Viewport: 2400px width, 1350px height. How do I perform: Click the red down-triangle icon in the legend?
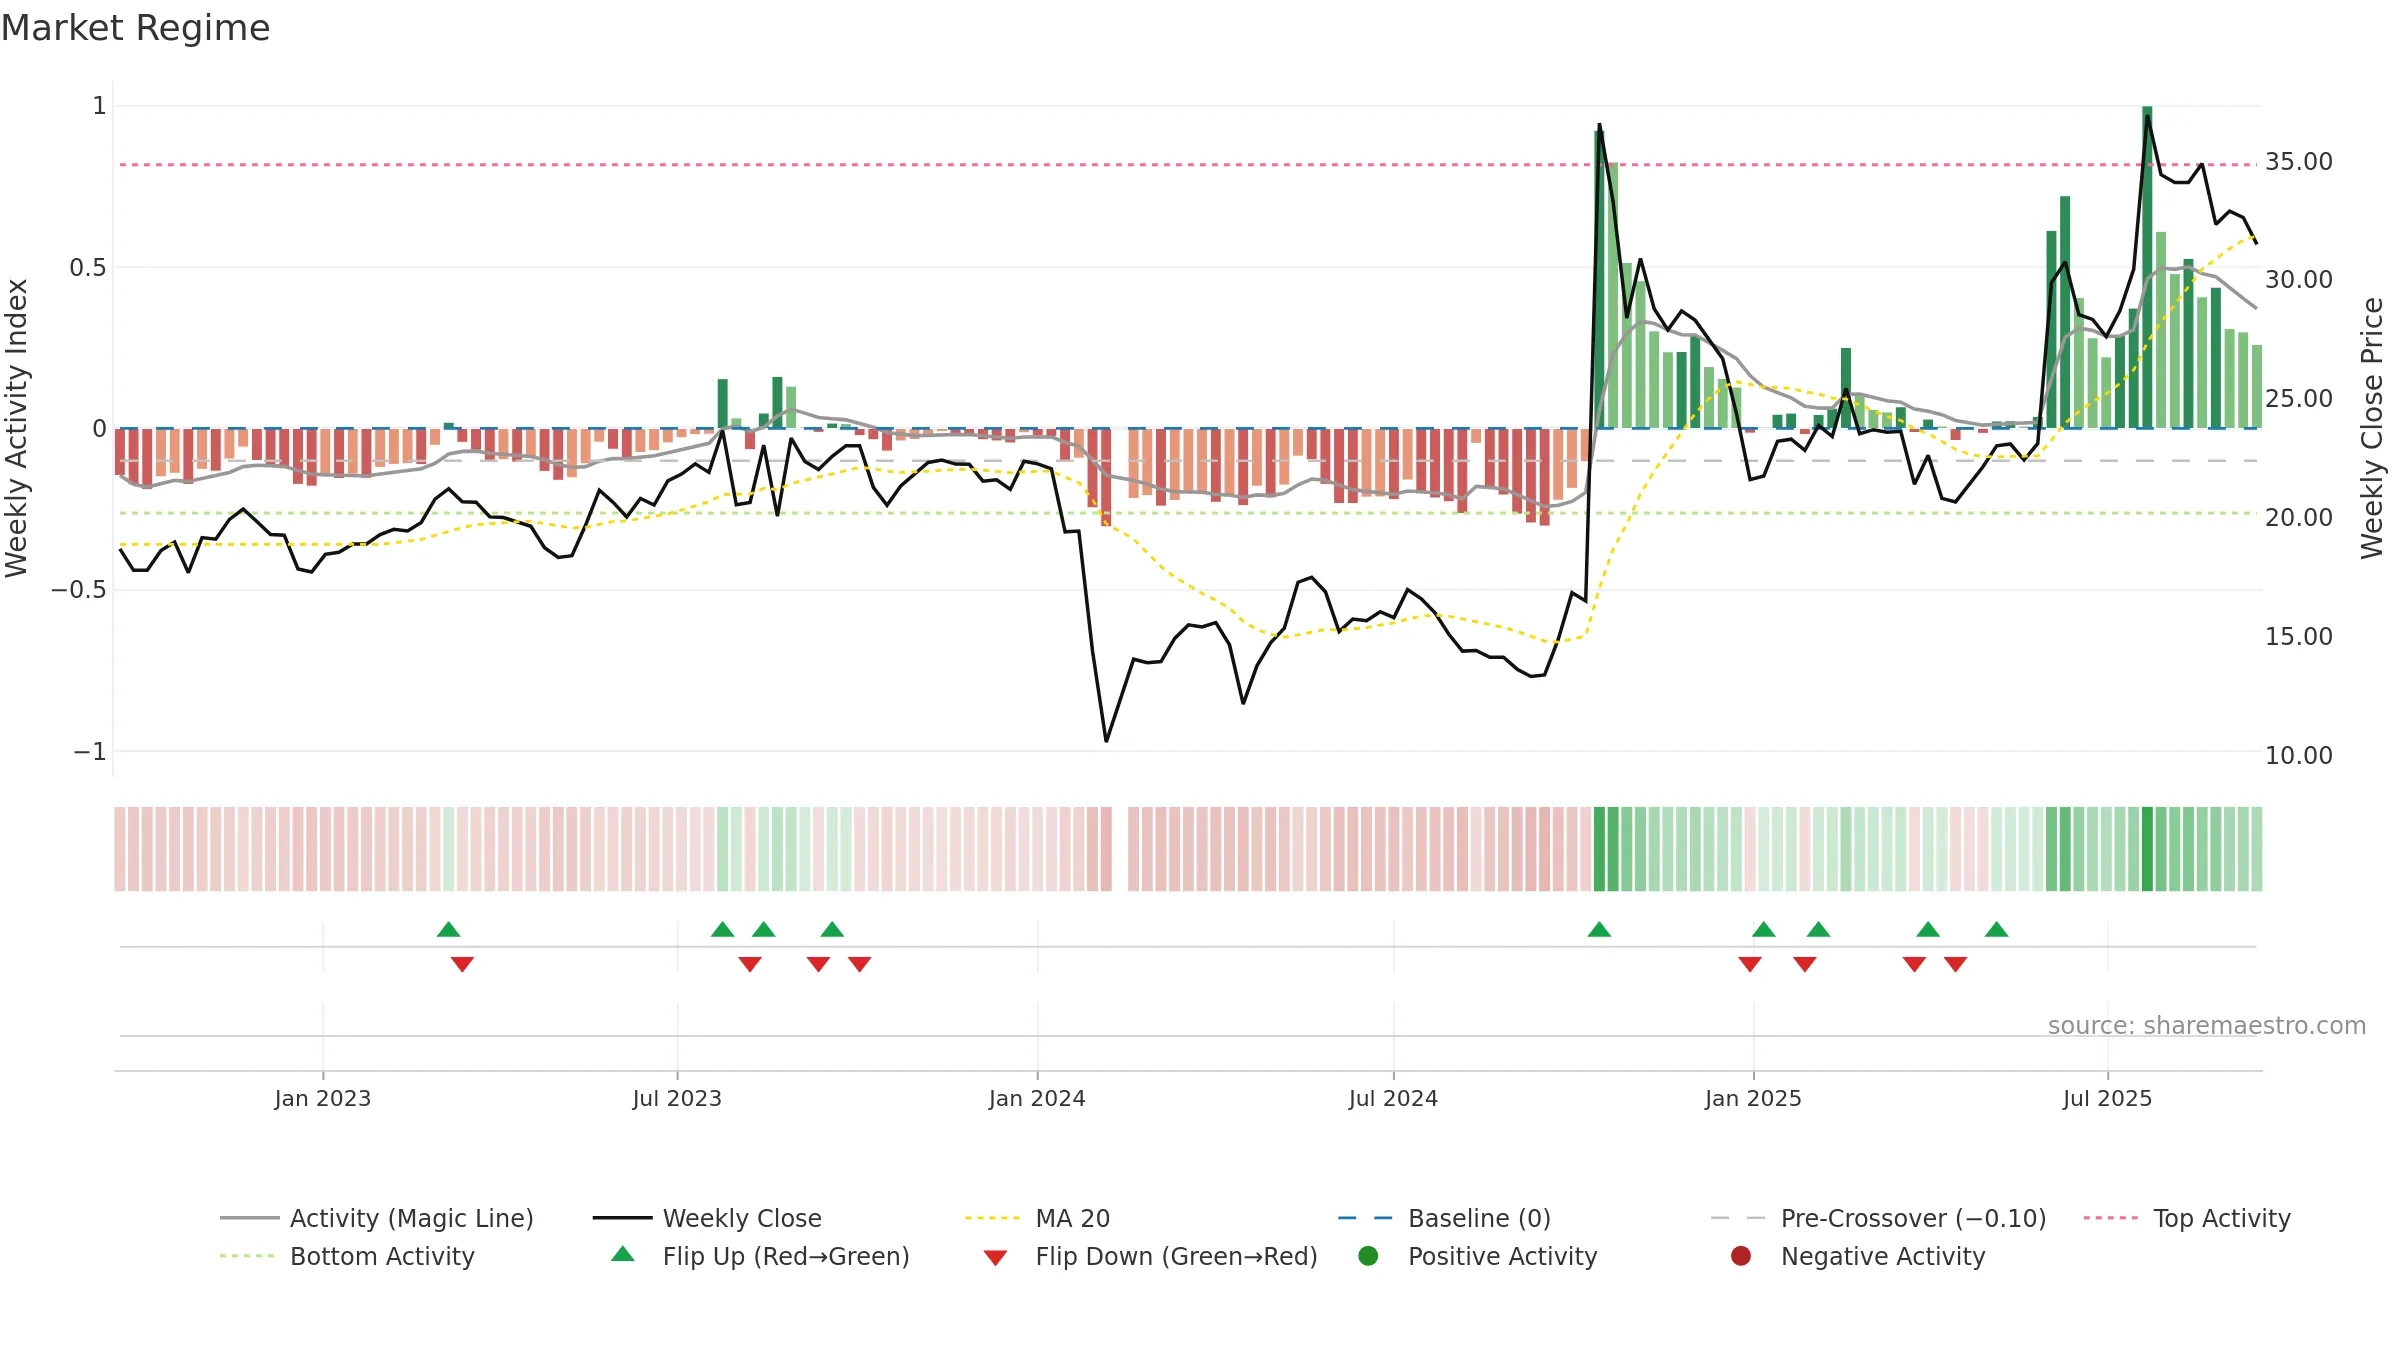pos(995,1257)
